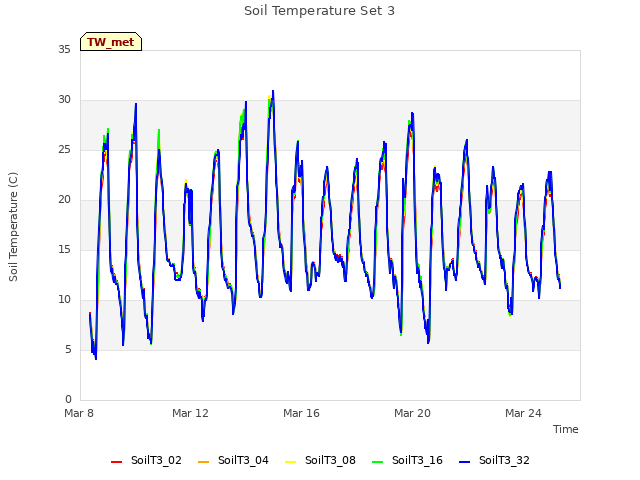The image size is (640, 480).
Task: Click the 15 y-axis tick label
Action: [64, 250]
